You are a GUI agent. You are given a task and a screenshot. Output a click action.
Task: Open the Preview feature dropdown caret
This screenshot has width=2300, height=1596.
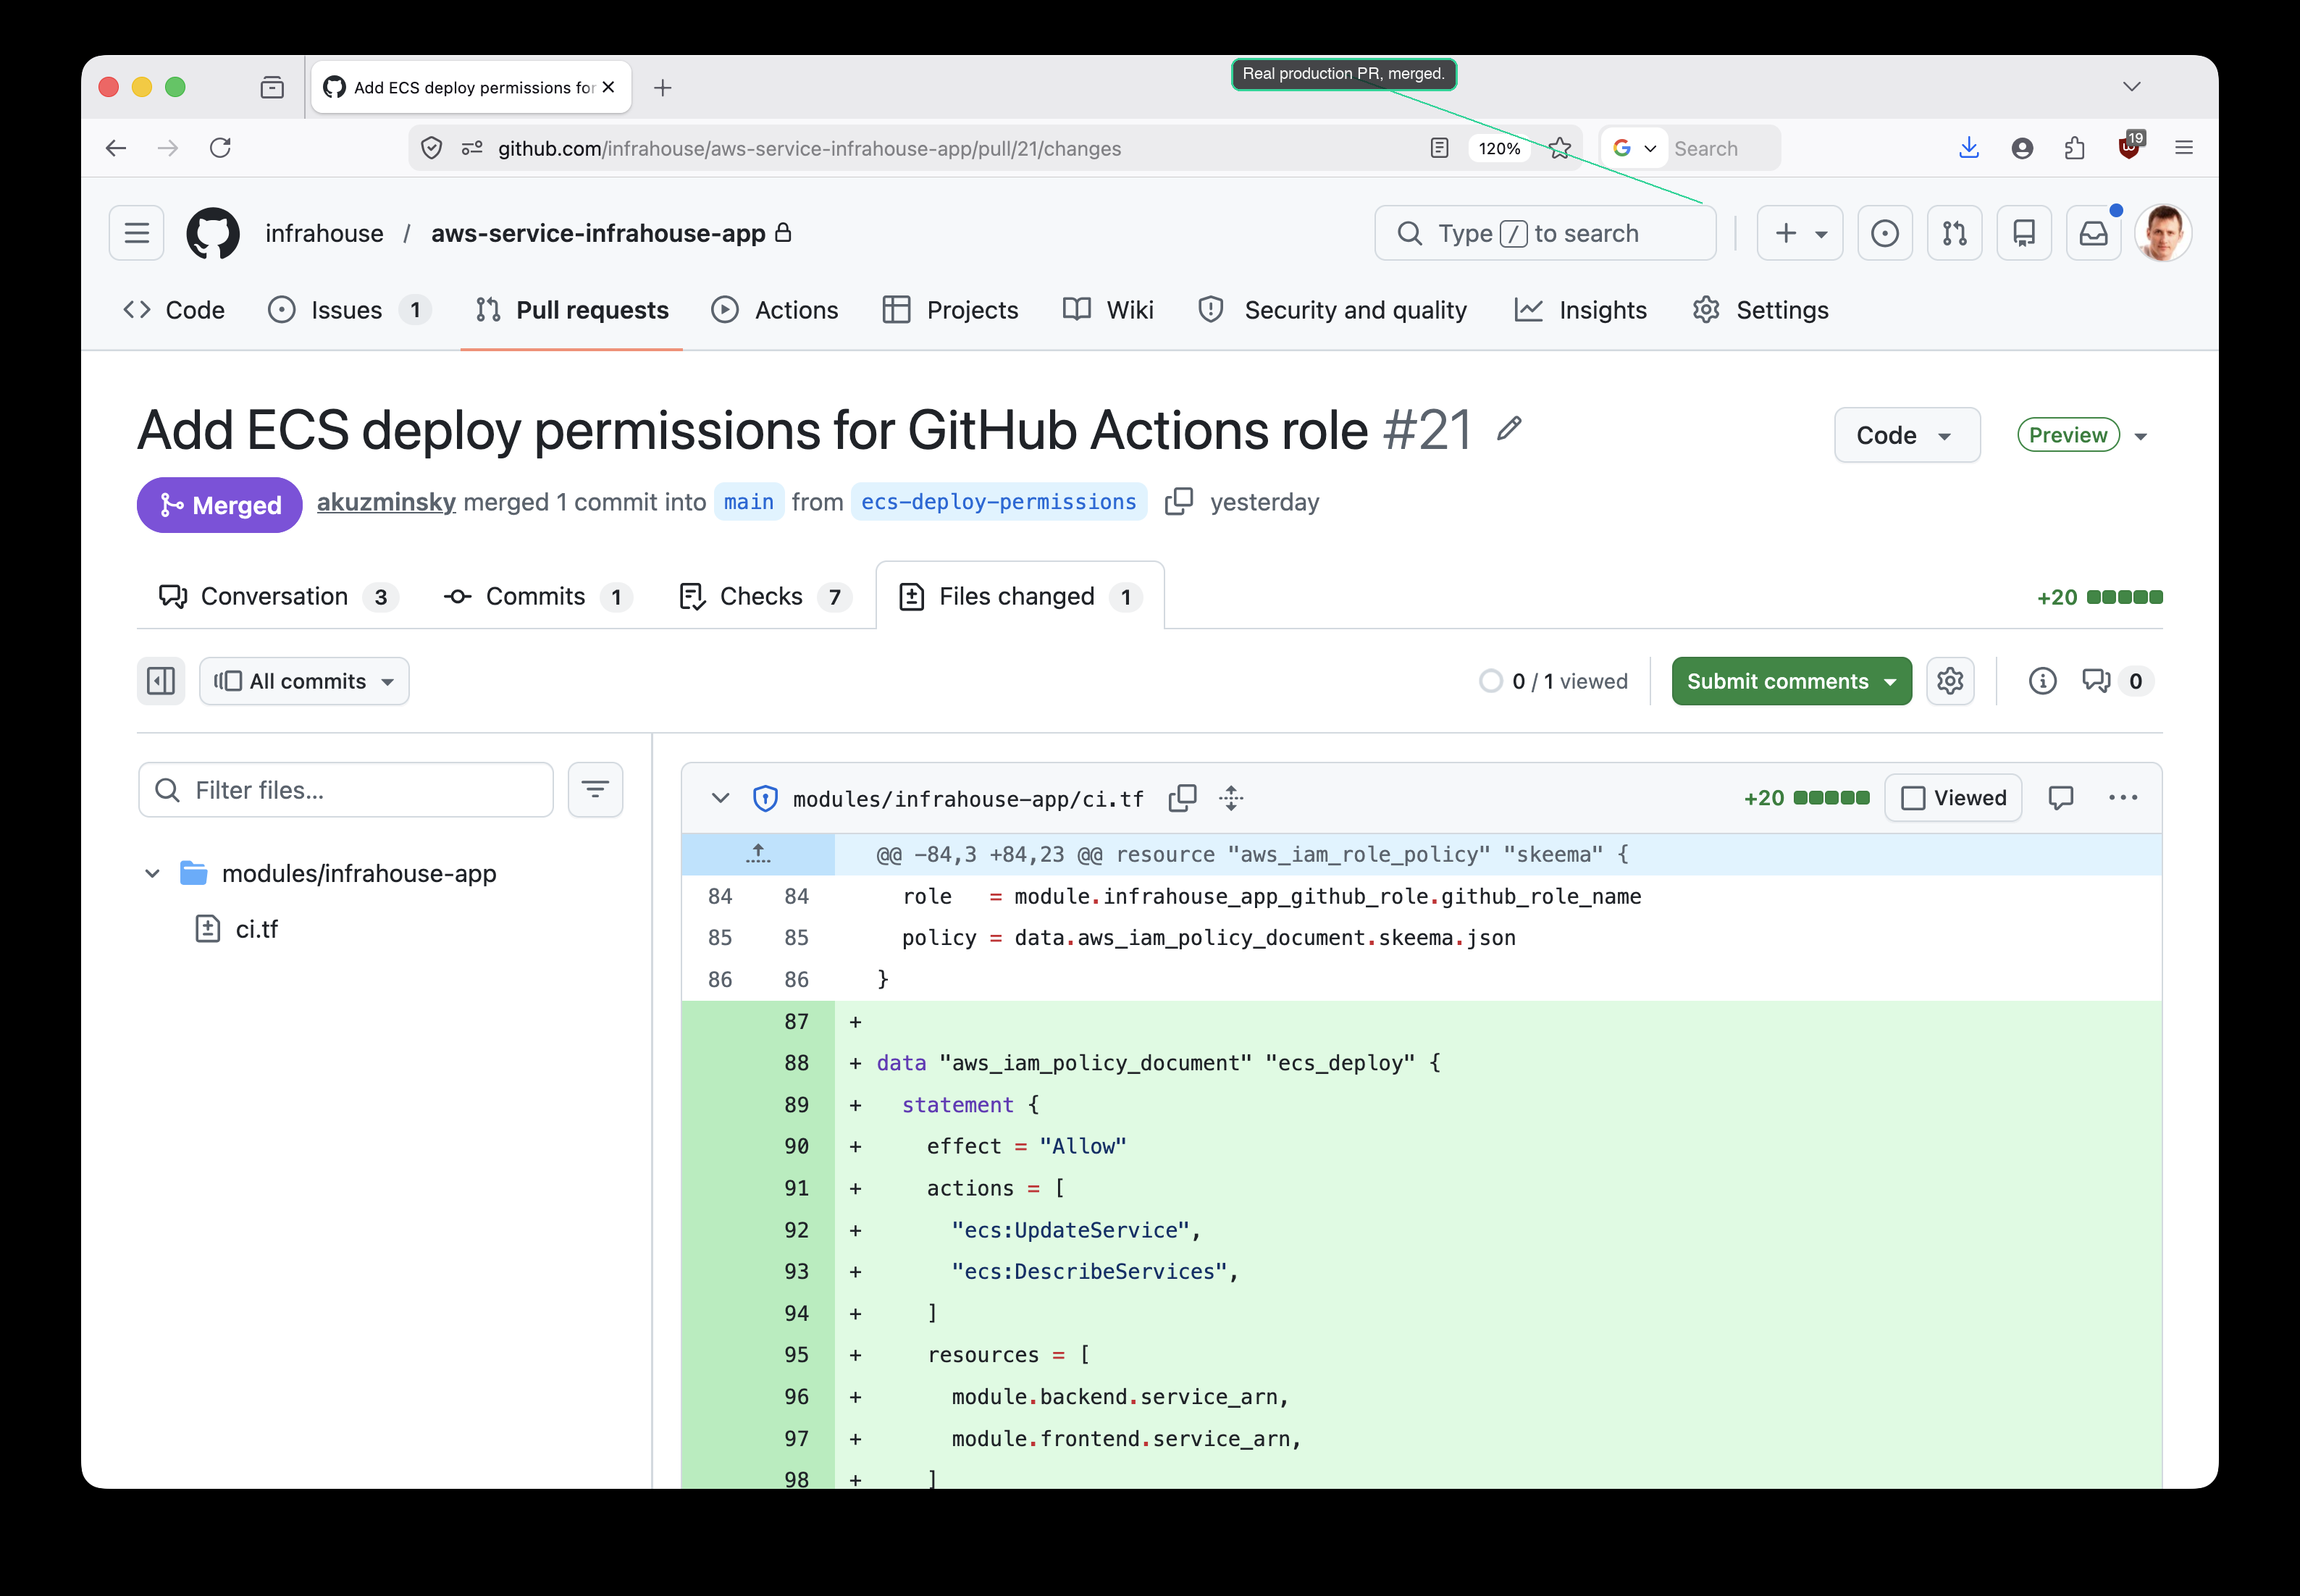pyautogui.click(x=2141, y=436)
